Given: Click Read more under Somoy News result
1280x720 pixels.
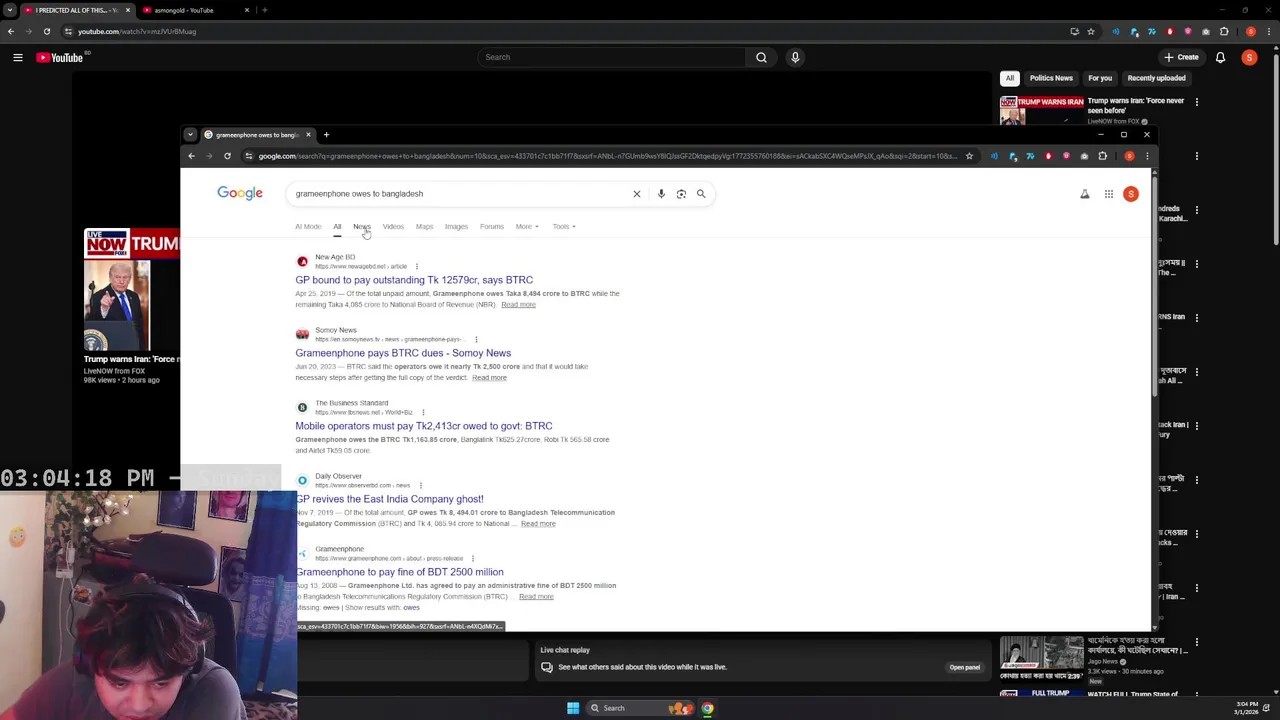Looking at the screenshot, I should (x=489, y=378).
